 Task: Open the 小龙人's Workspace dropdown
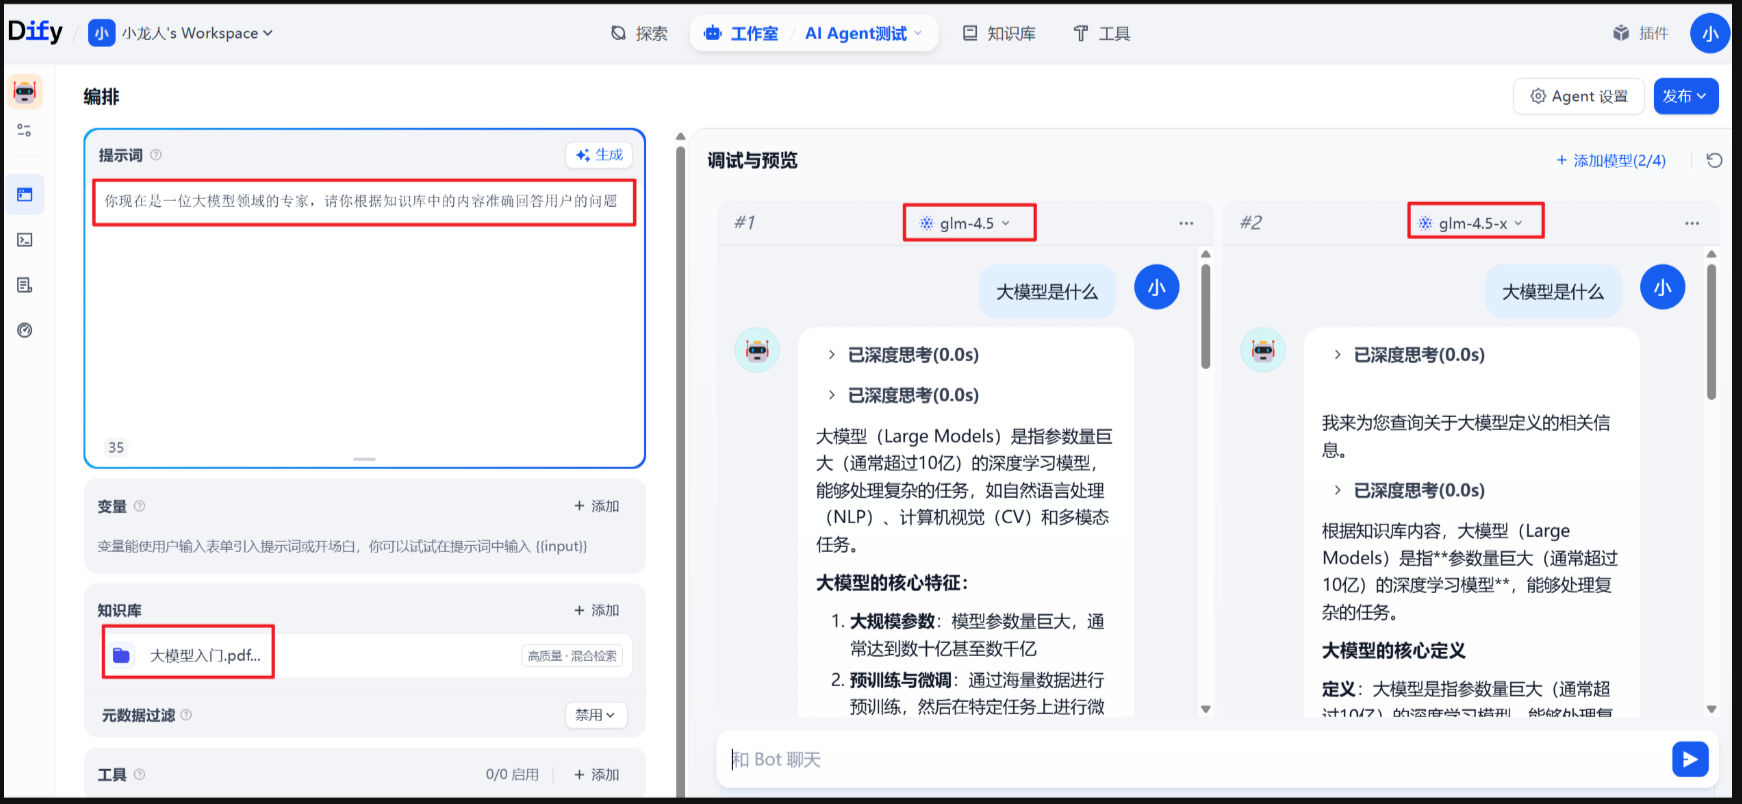click(x=197, y=33)
